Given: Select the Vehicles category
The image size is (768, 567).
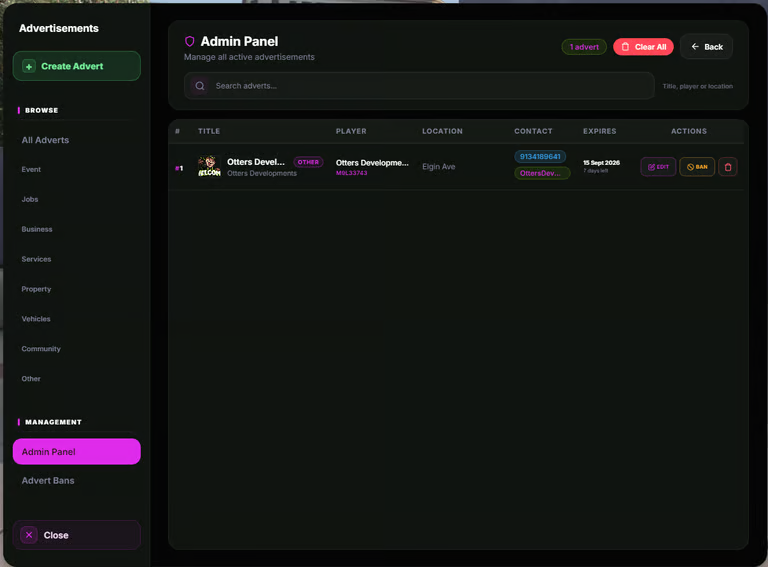Looking at the screenshot, I should (x=36, y=319).
